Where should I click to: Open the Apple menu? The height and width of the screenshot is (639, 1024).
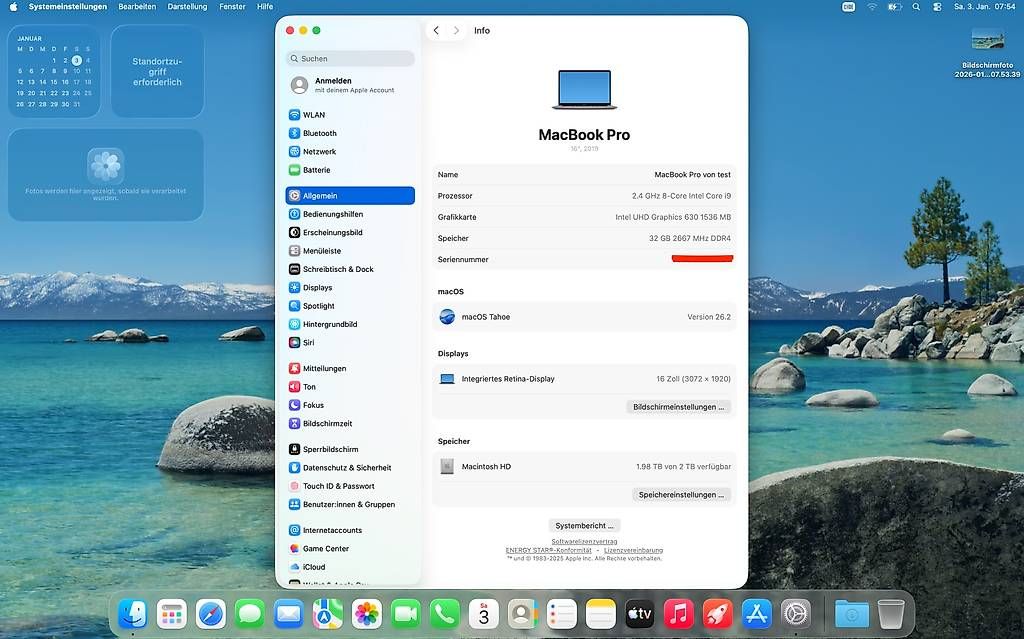coord(13,7)
